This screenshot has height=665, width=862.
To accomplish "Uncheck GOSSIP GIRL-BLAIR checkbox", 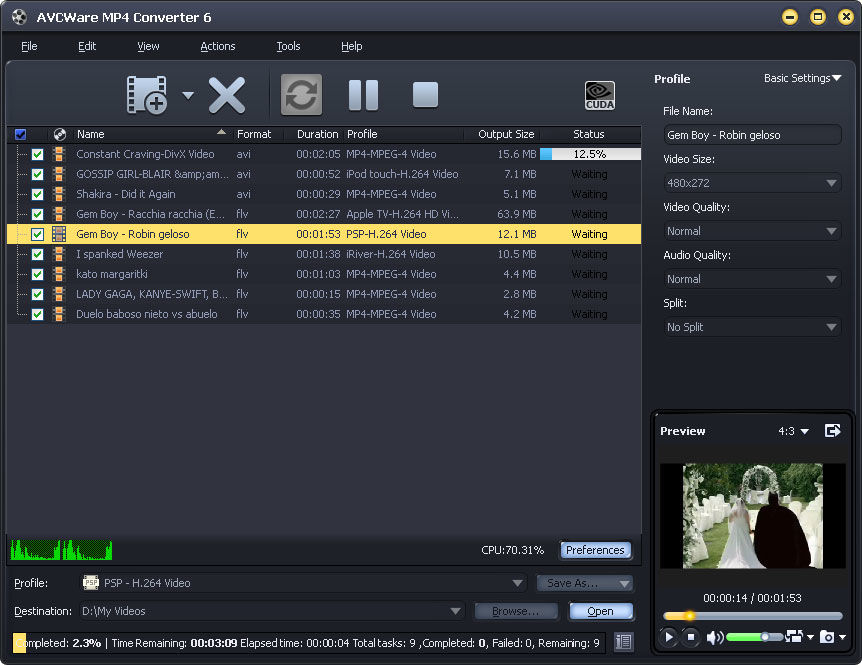I will coord(37,174).
